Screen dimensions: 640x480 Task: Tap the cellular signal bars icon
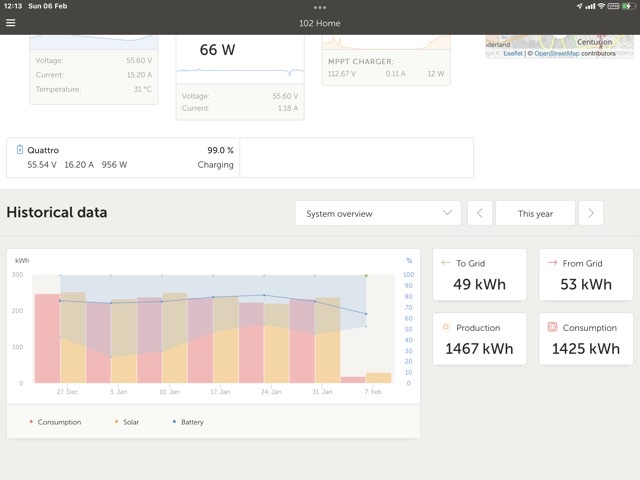(x=590, y=6)
